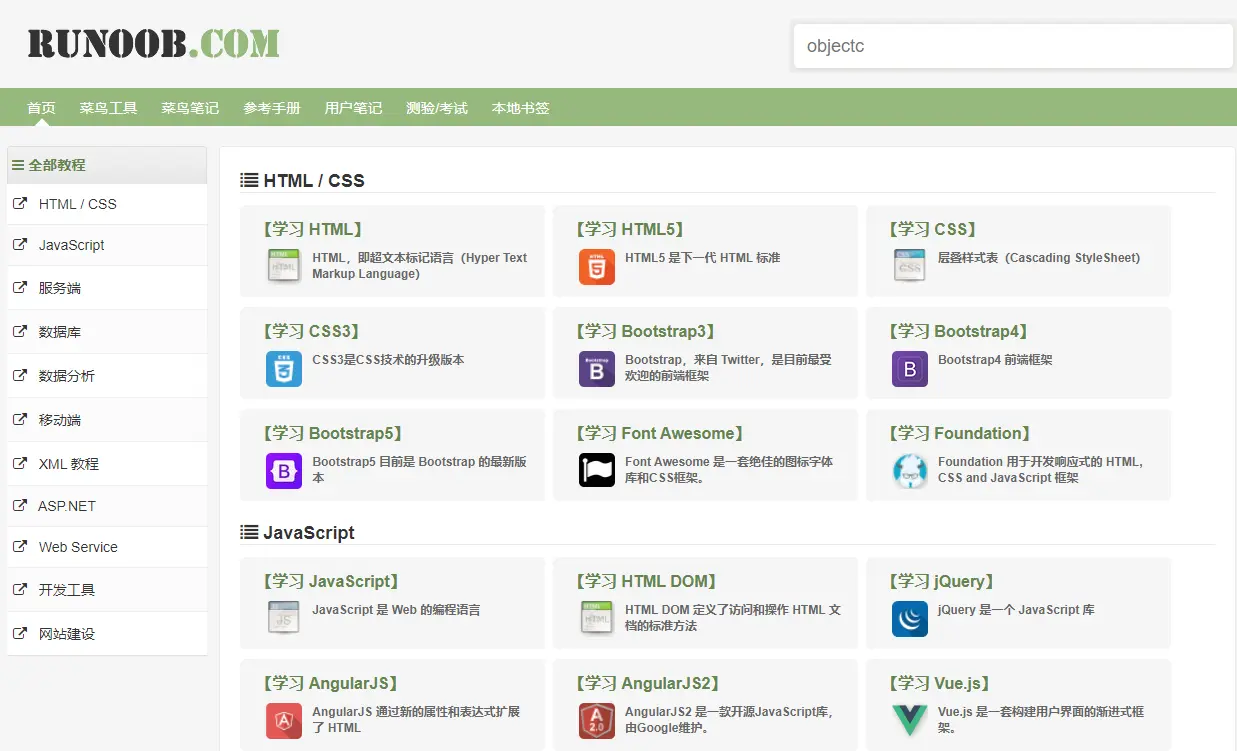This screenshot has width=1237, height=751.
Task: Open the 【学习 Bootstrap3】 link
Action: pos(645,331)
